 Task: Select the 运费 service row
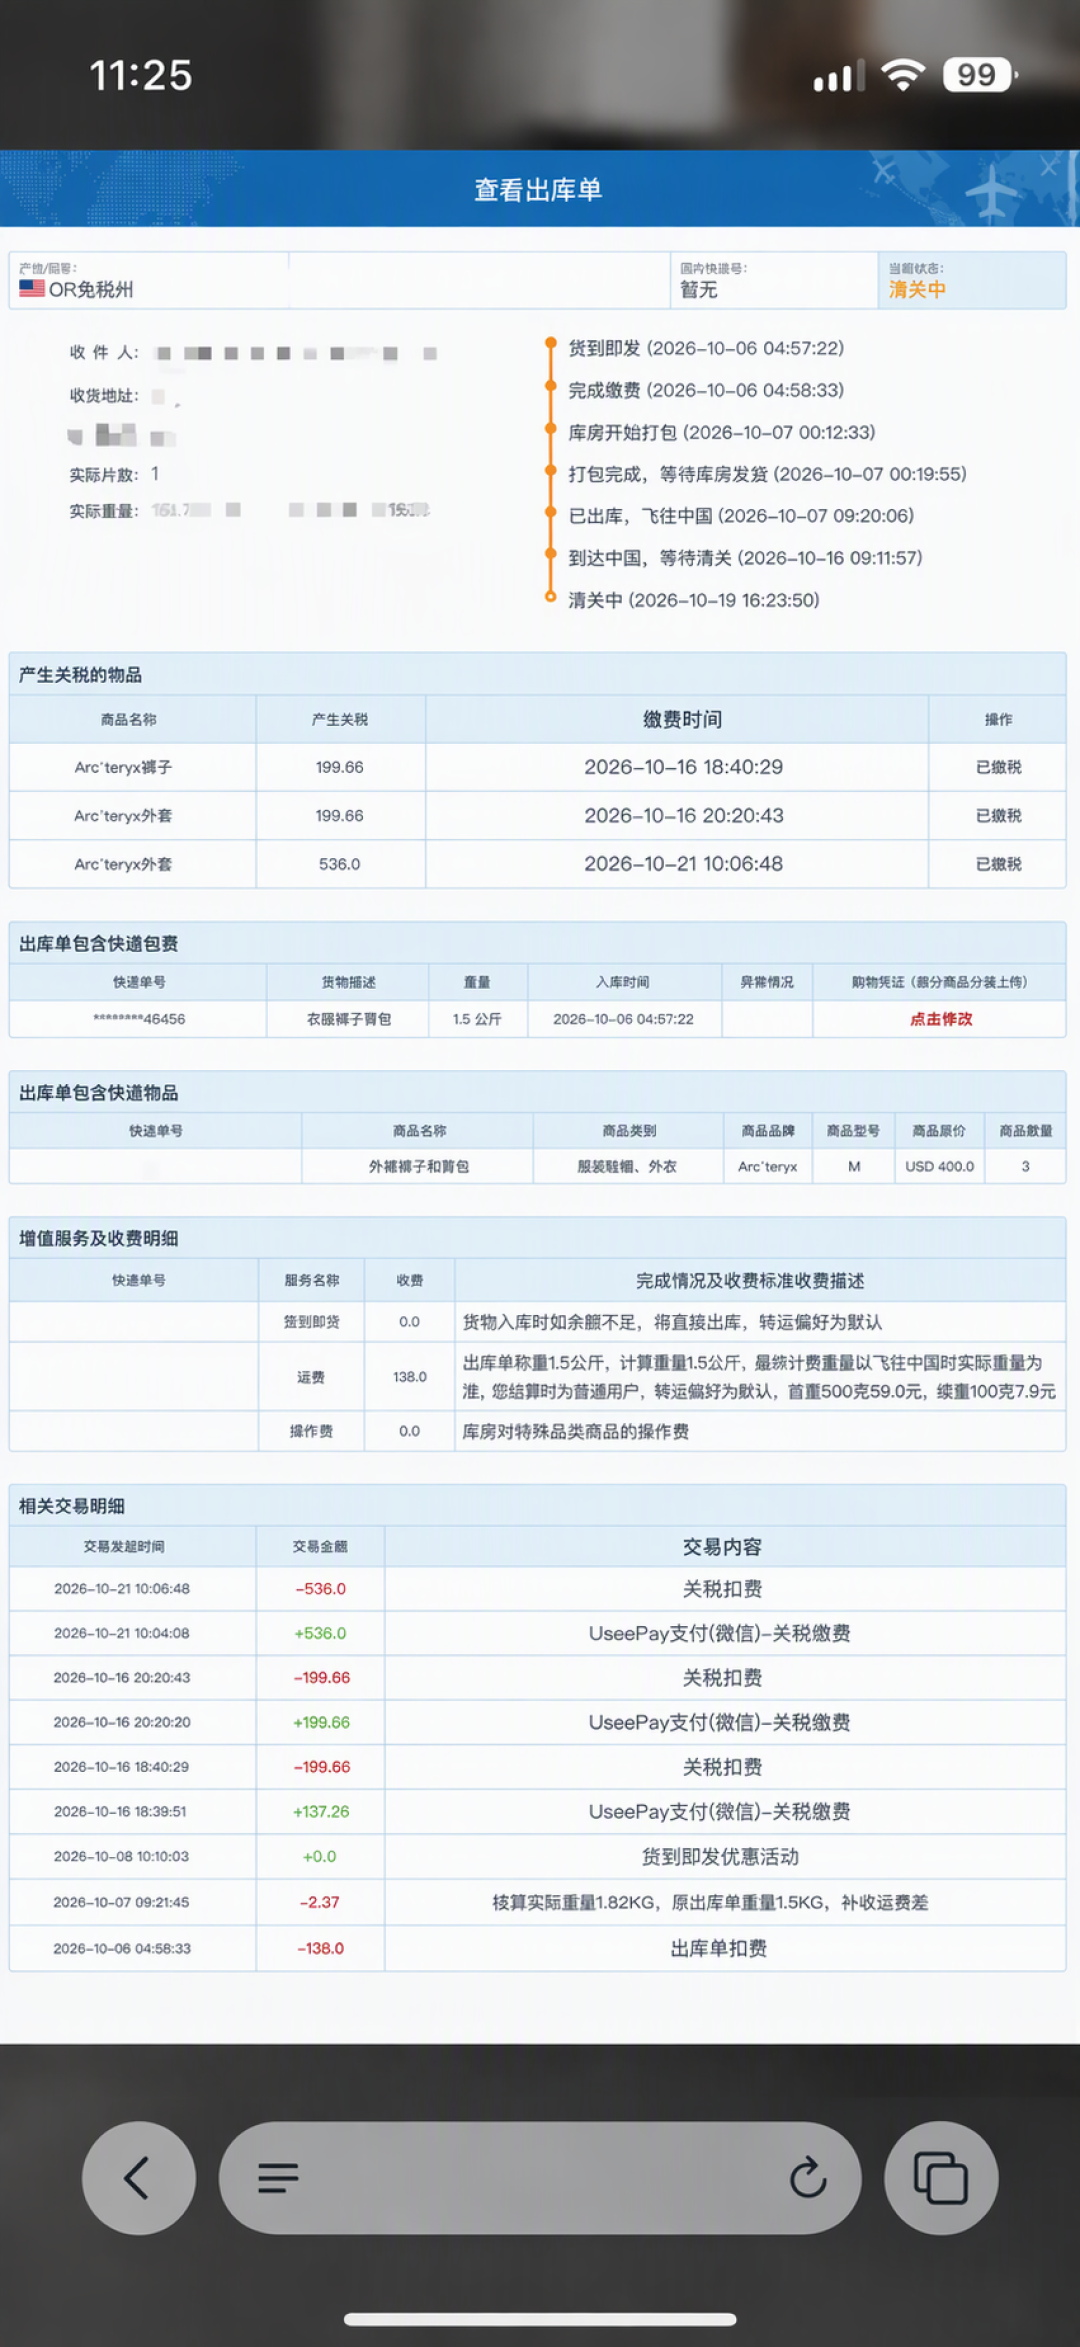click(x=537, y=1377)
